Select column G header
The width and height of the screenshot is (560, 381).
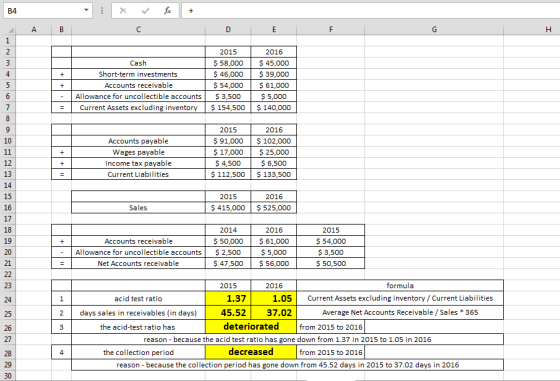coord(434,30)
